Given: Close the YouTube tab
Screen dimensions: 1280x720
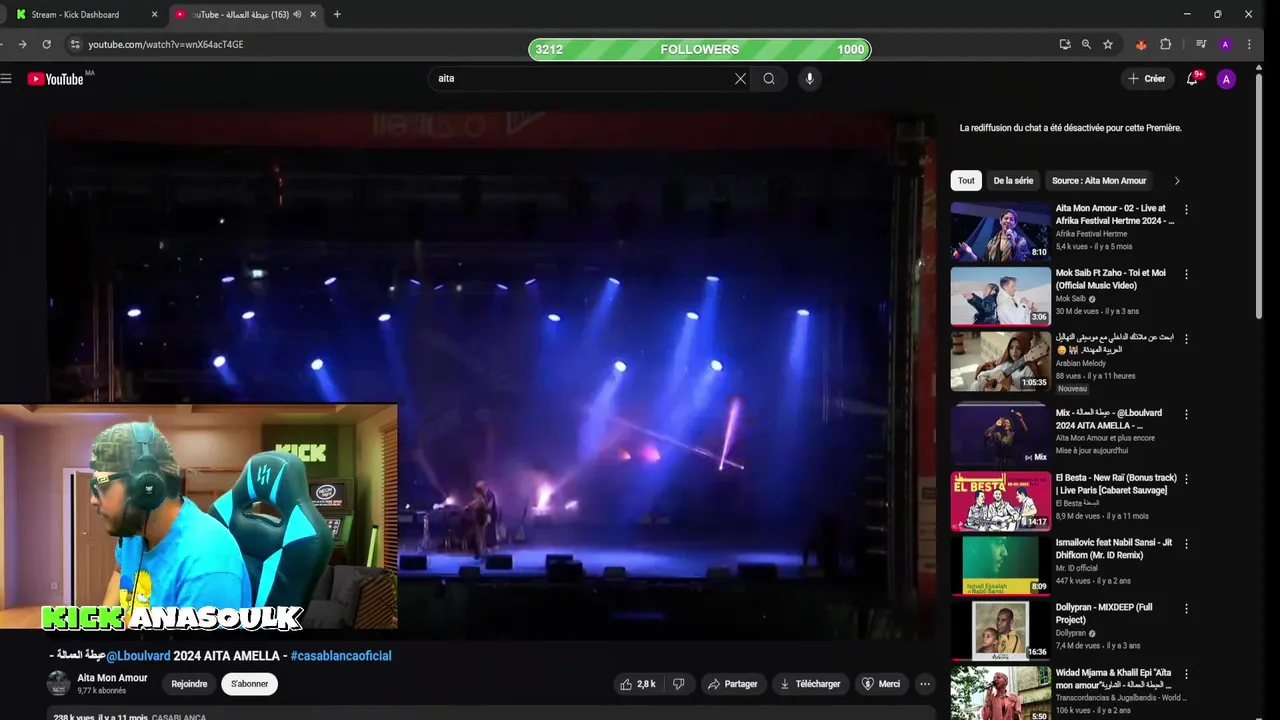Looking at the screenshot, I should point(314,14).
